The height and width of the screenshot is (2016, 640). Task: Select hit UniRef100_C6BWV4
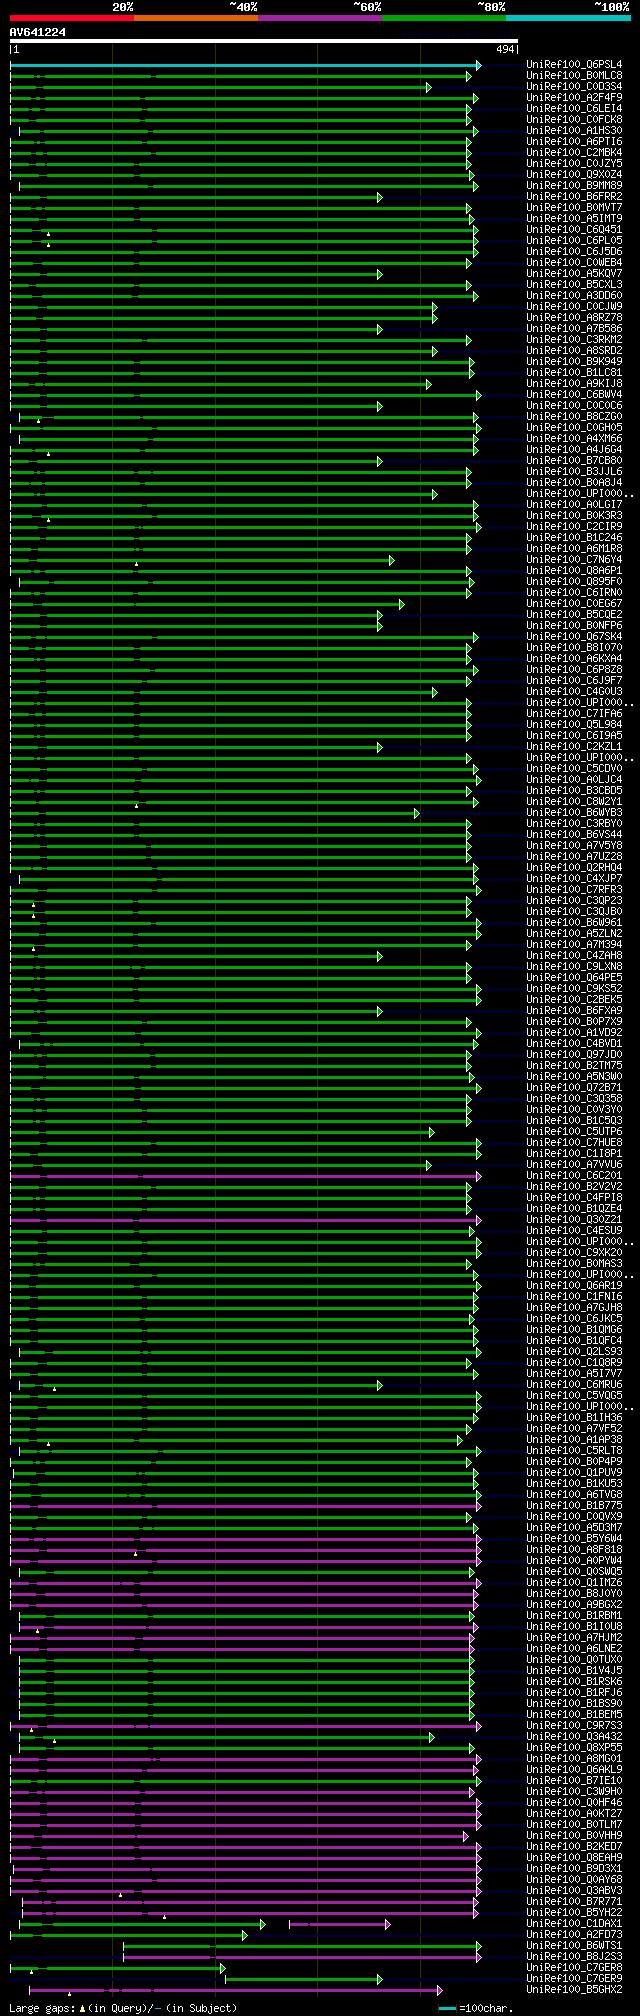pos(575,394)
